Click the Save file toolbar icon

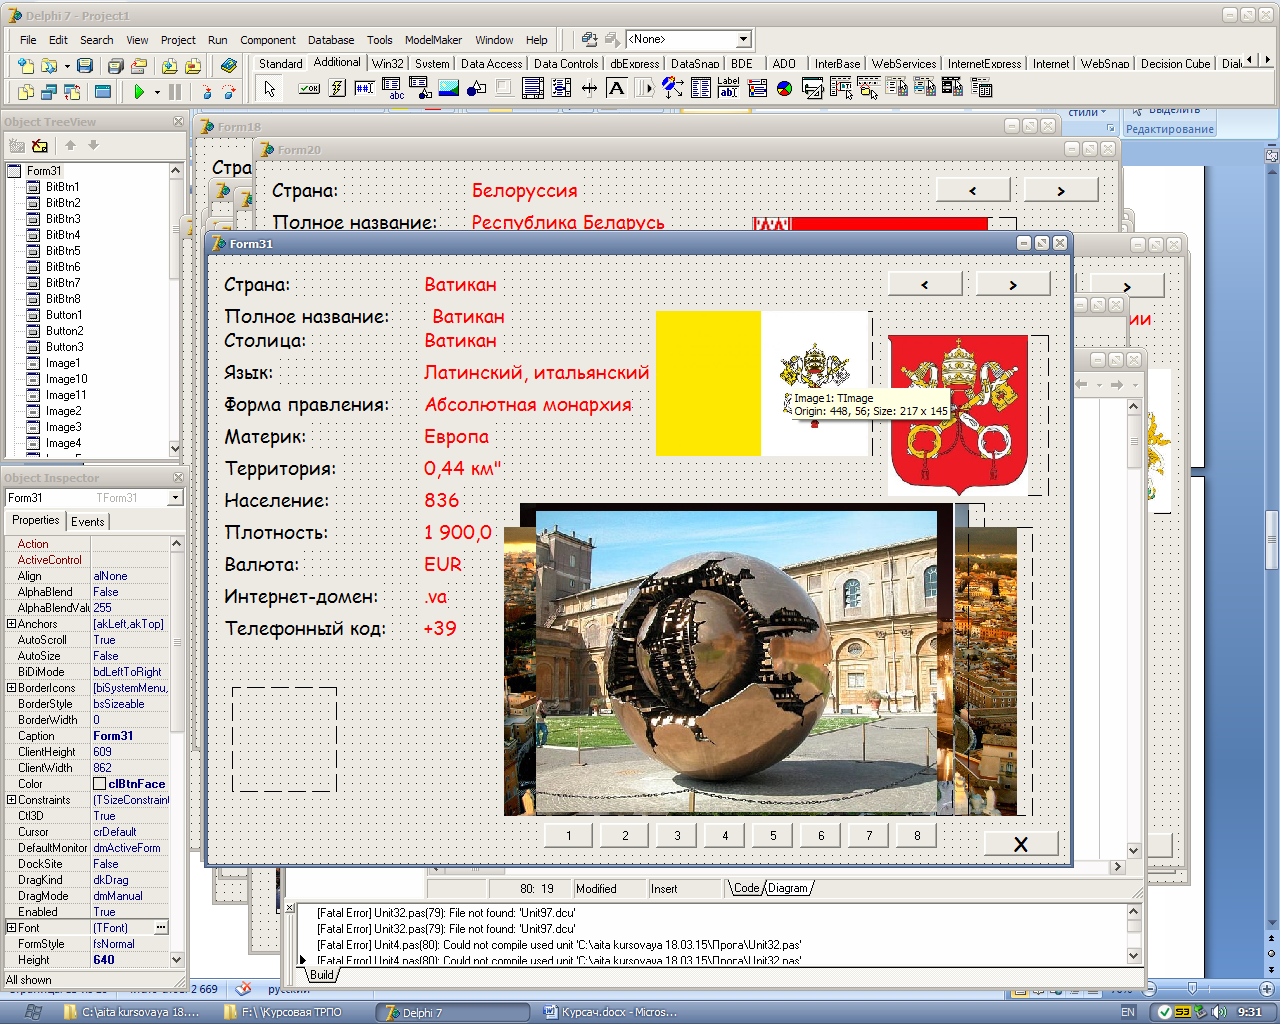(x=85, y=66)
